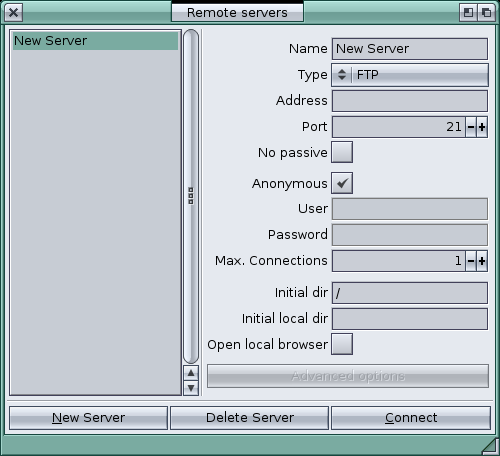Click the Initial local dir field
Image resolution: width=500 pixels, height=456 pixels.
(410, 319)
